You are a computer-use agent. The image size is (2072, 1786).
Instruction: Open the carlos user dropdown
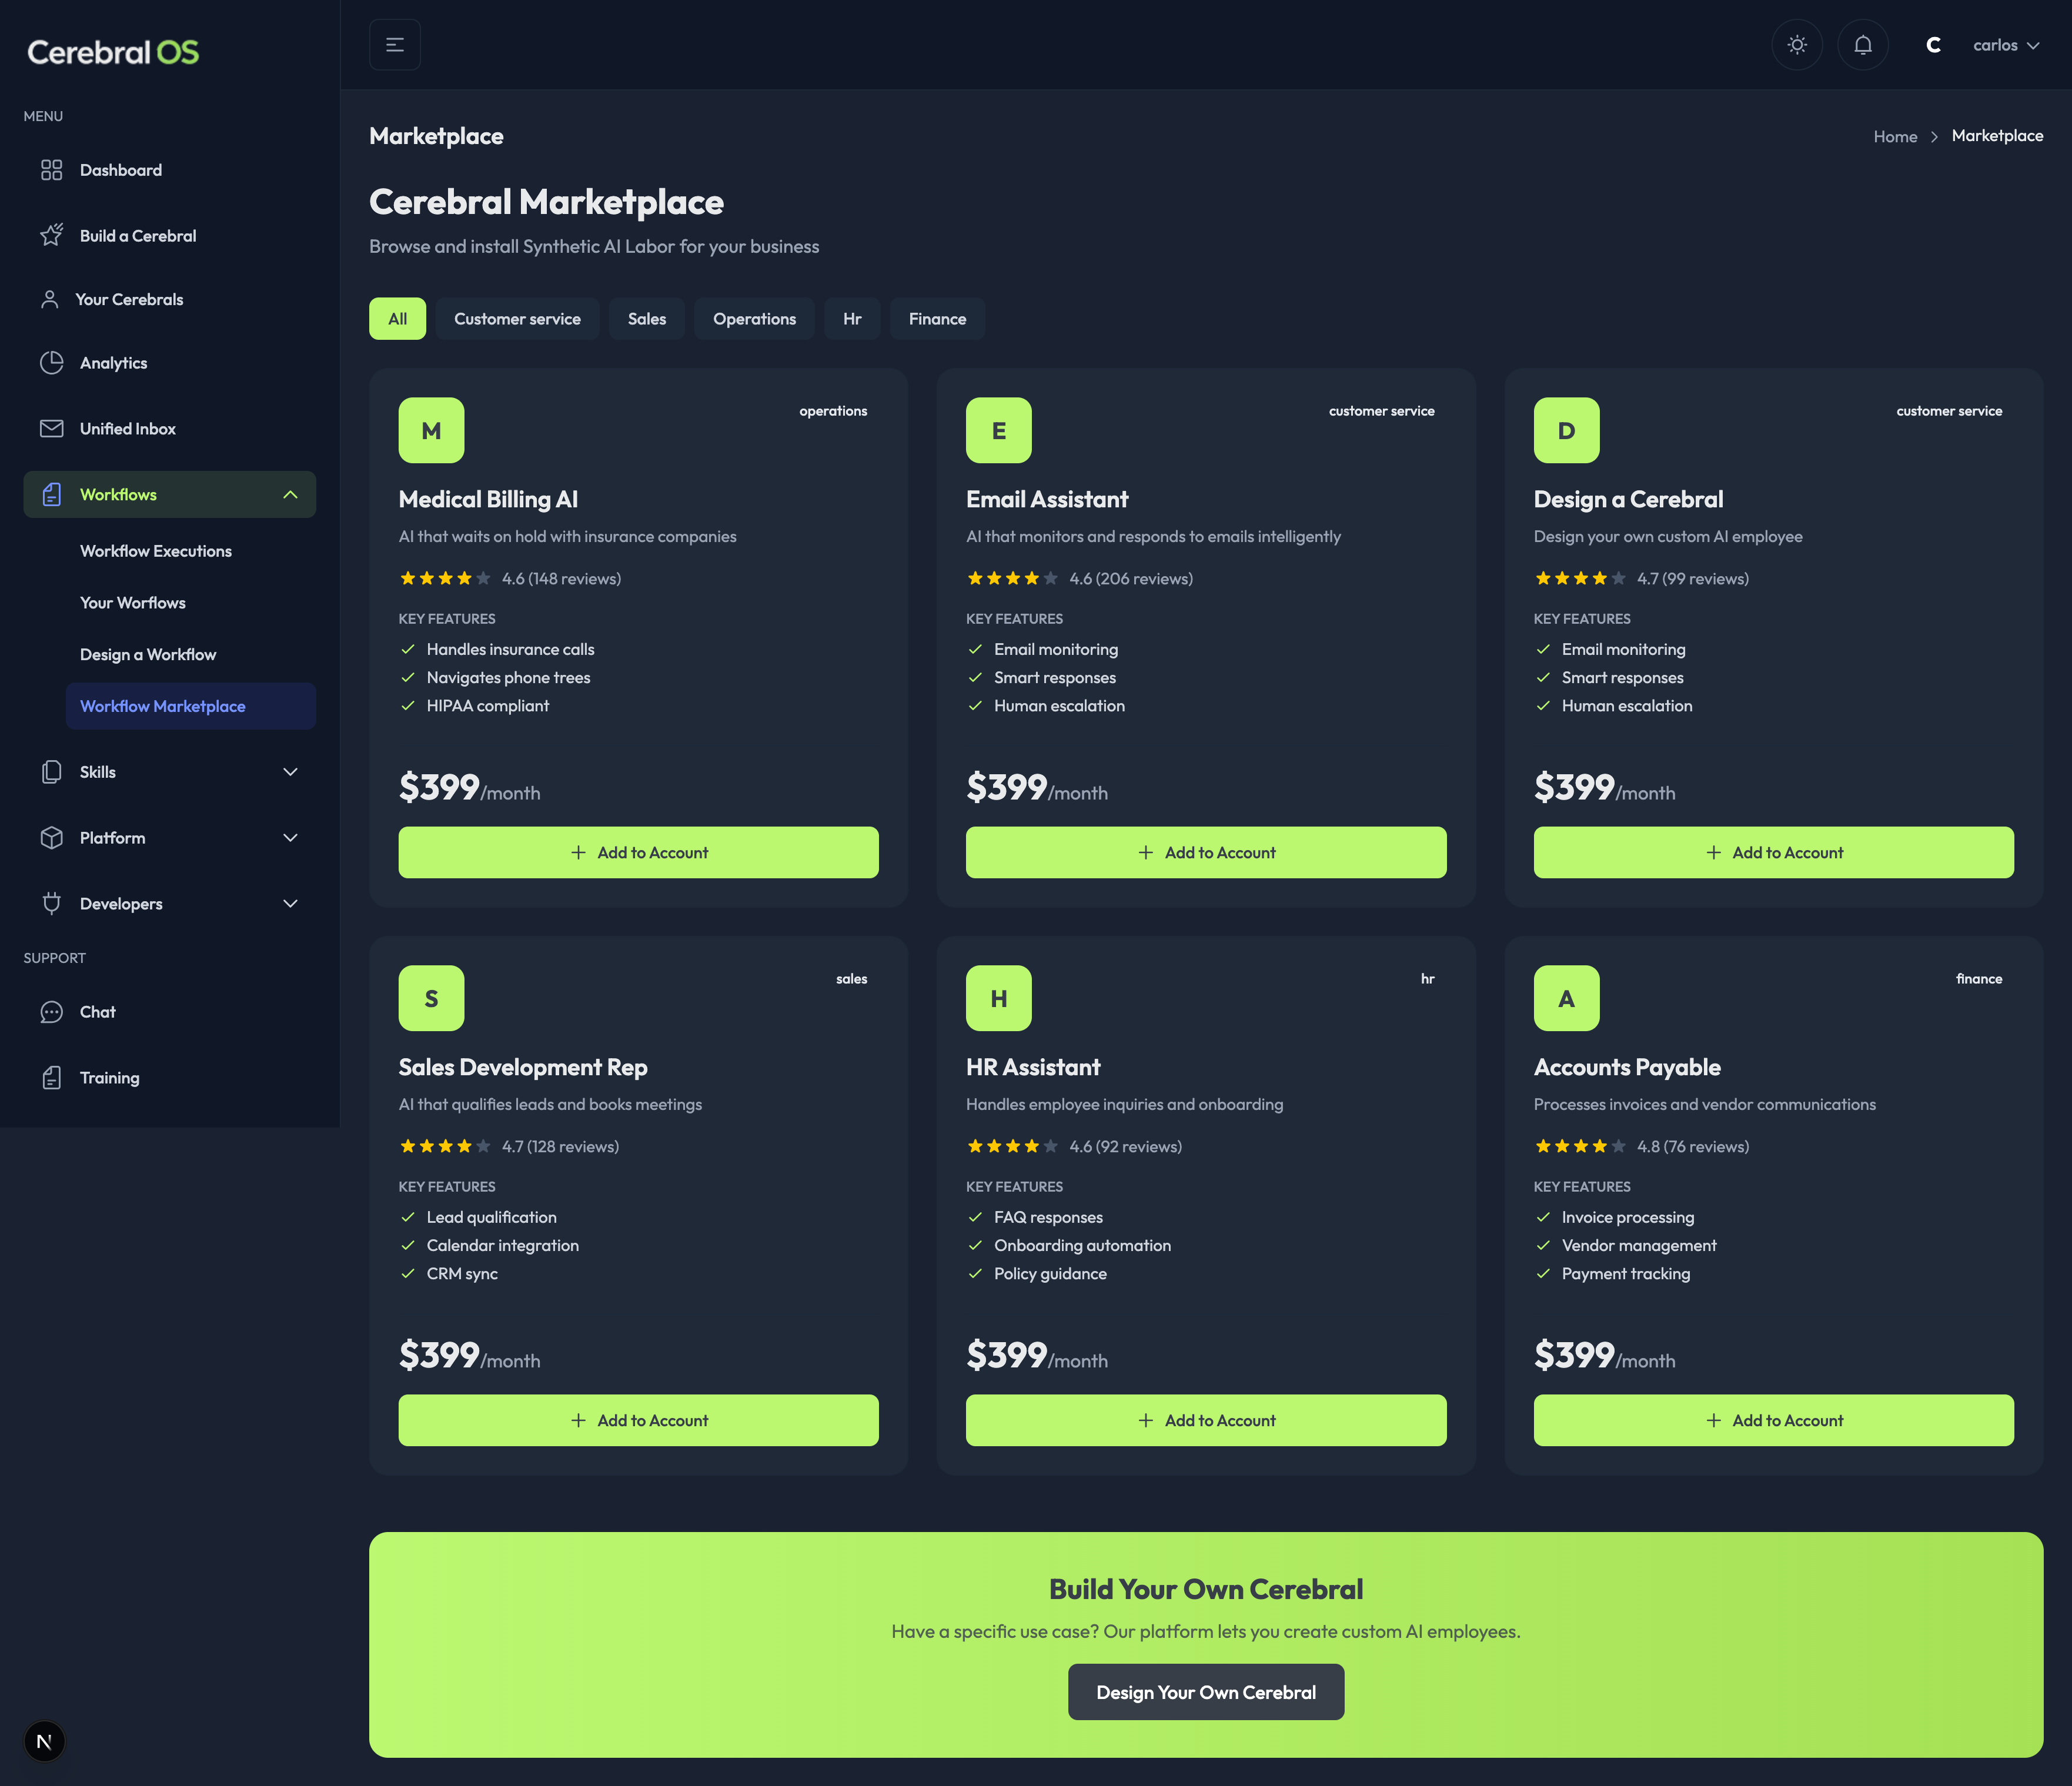pyautogui.click(x=2005, y=45)
